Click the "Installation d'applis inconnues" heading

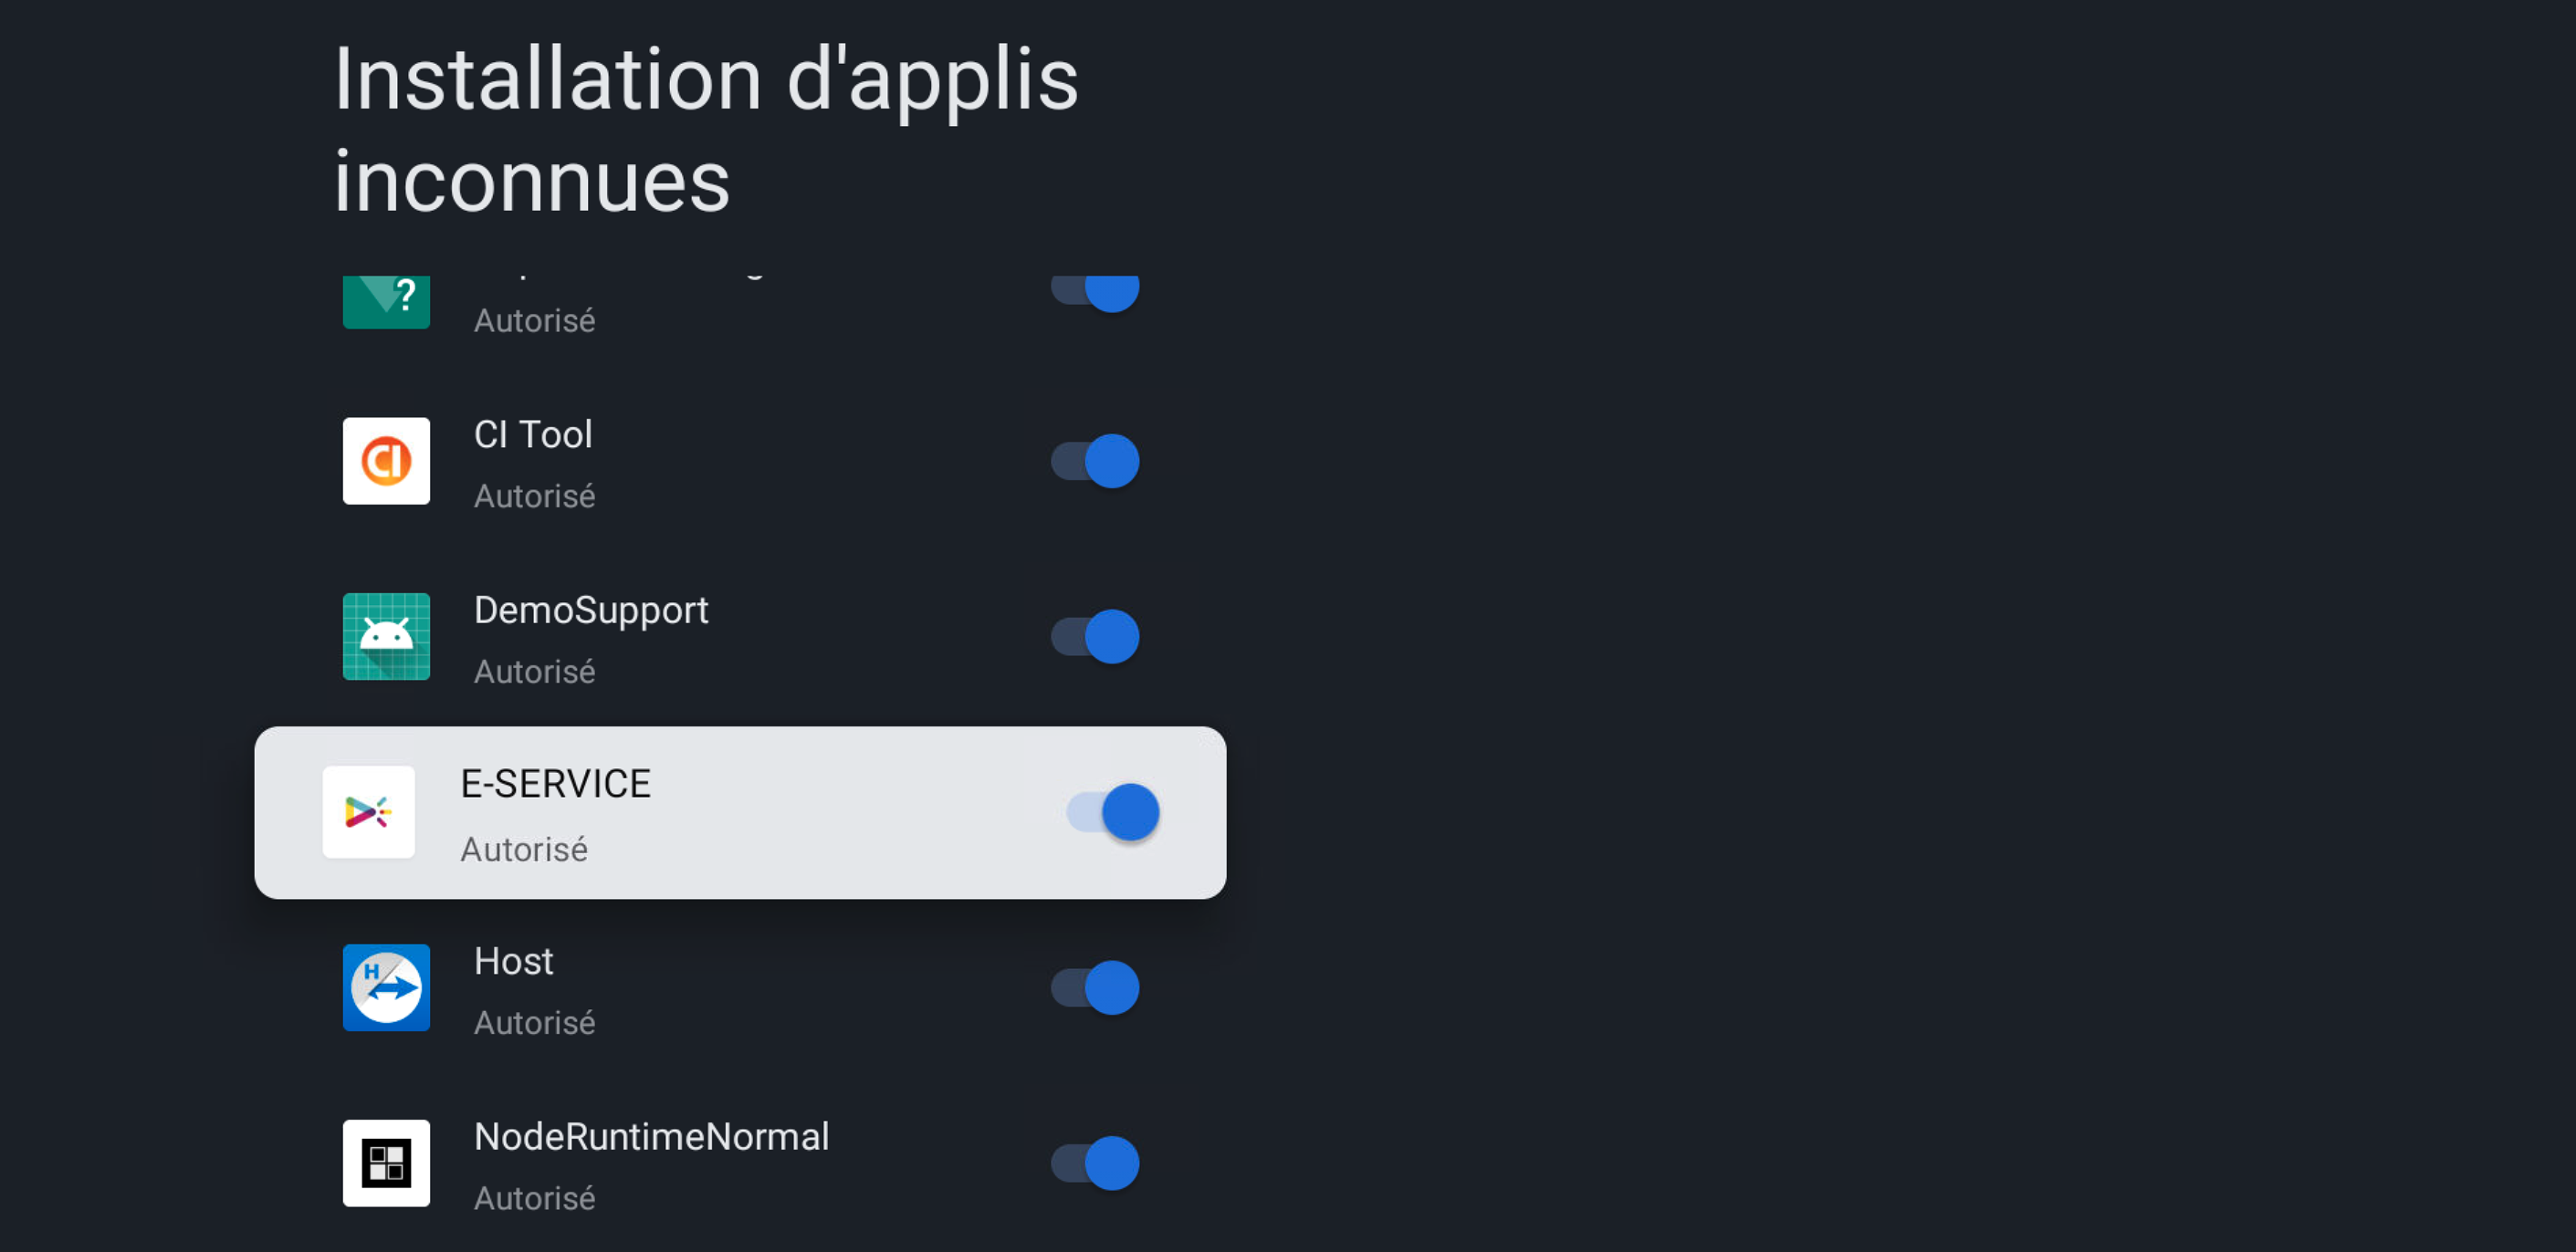[706, 130]
